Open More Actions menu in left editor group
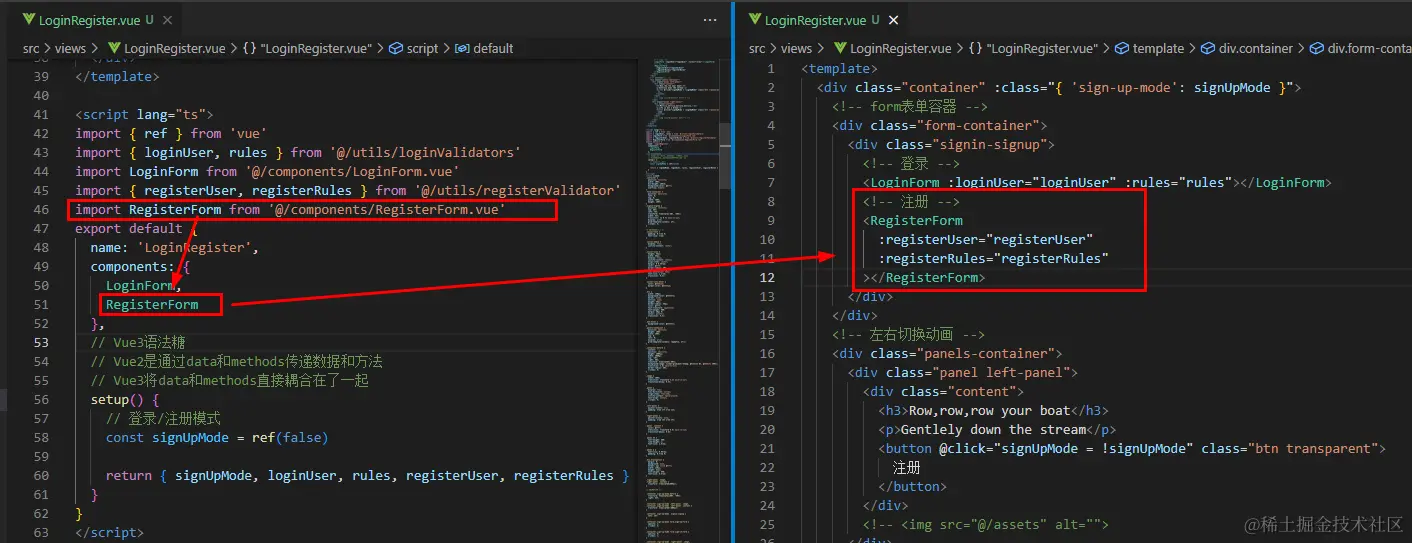The height and width of the screenshot is (543, 1412). click(x=710, y=19)
